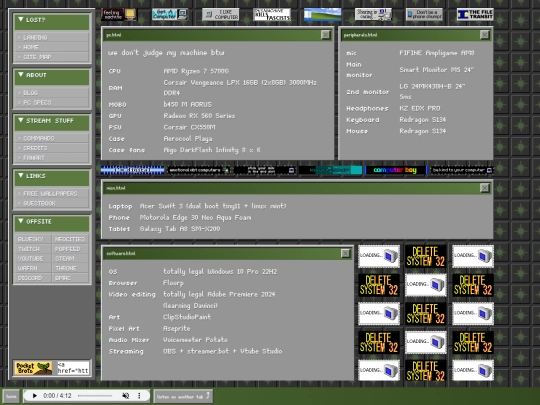Click 'ClipStudioPaint' art value
540x405 pixels.
point(187,317)
